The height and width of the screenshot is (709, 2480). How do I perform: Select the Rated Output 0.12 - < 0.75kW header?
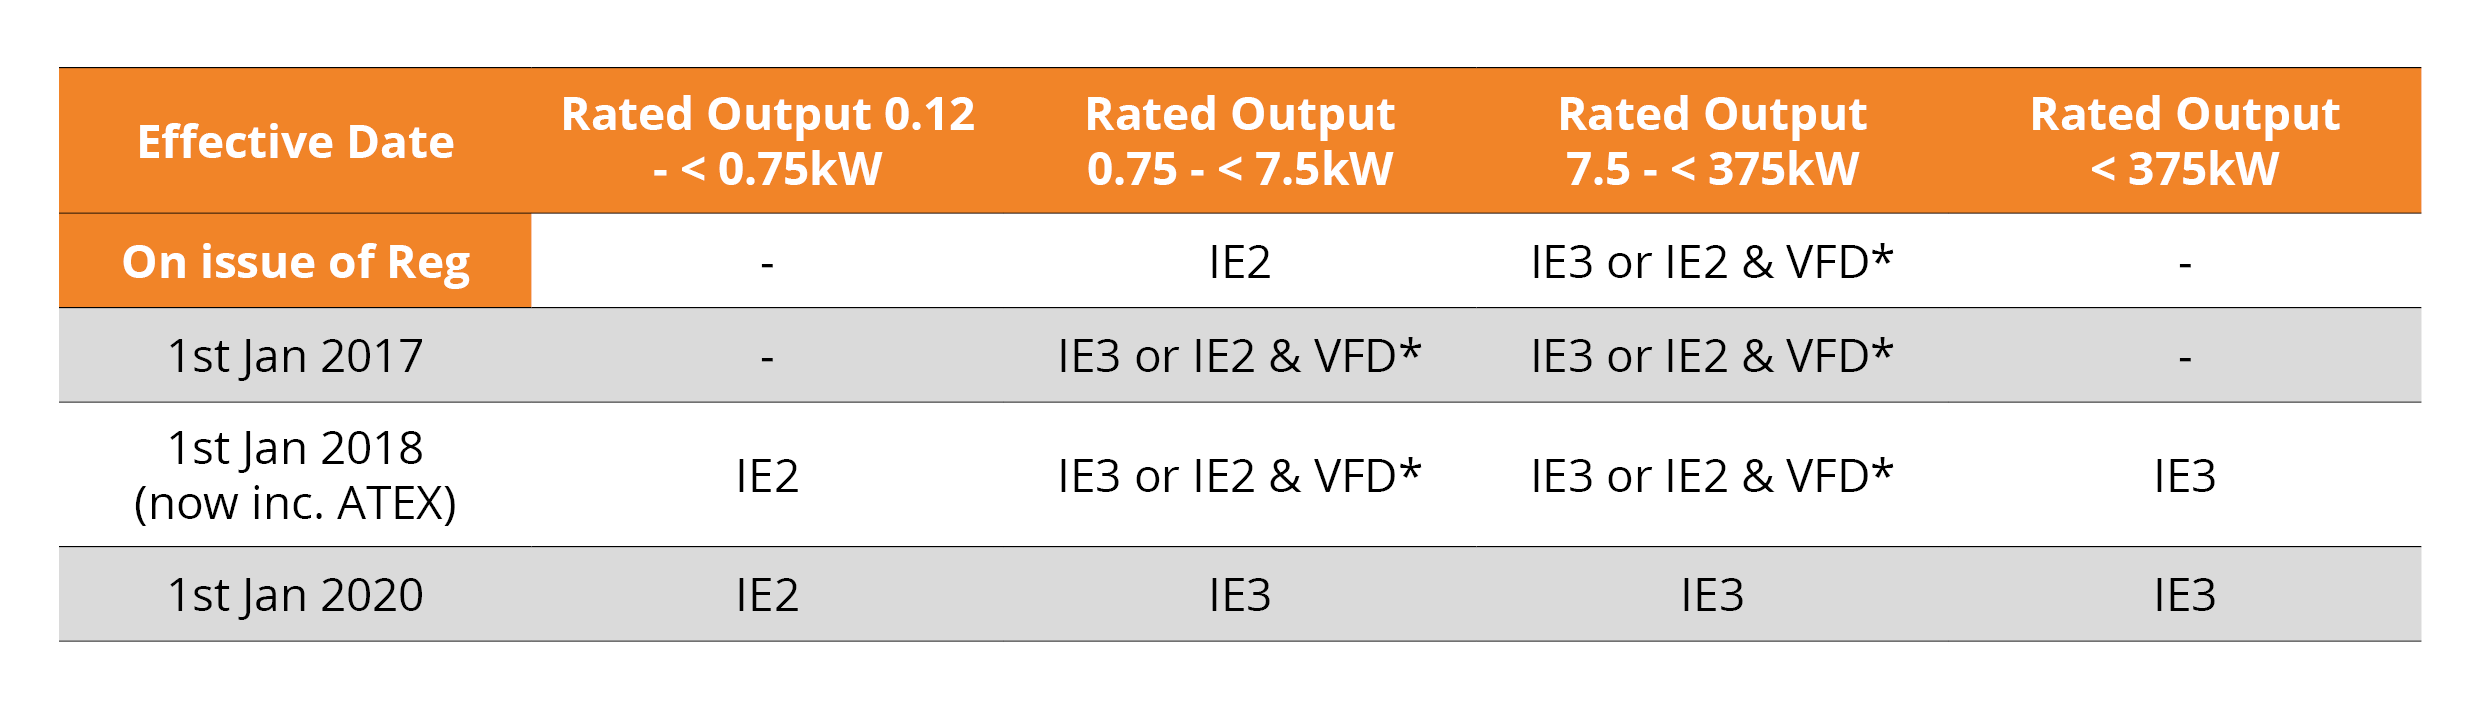tap(768, 141)
